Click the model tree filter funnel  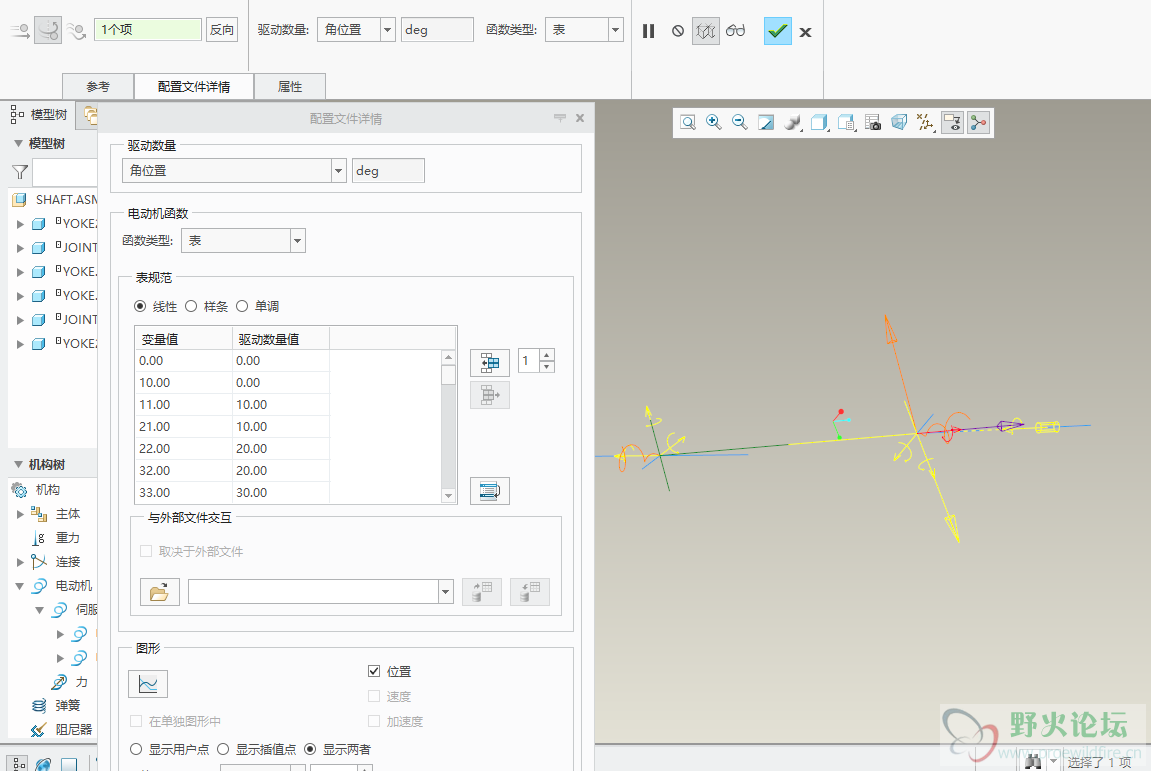pos(20,173)
